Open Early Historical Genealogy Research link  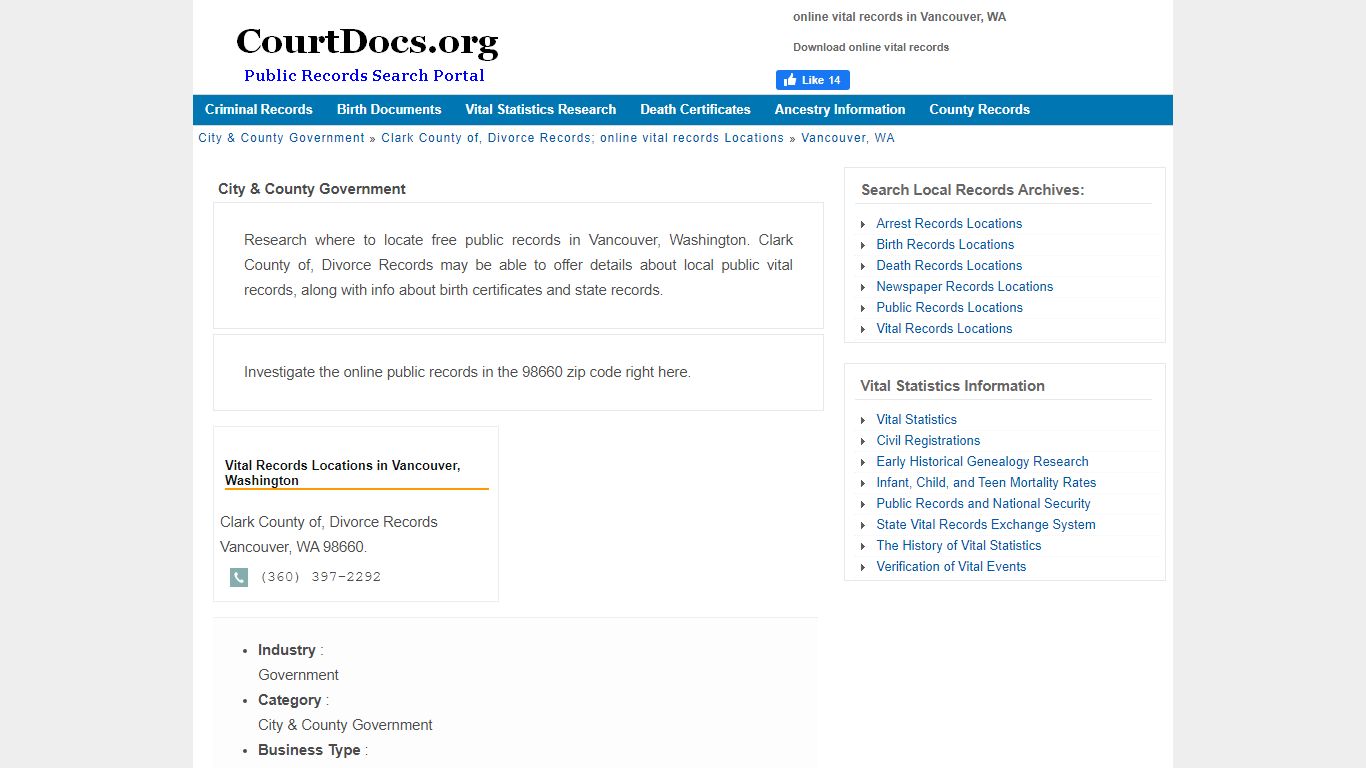(982, 462)
